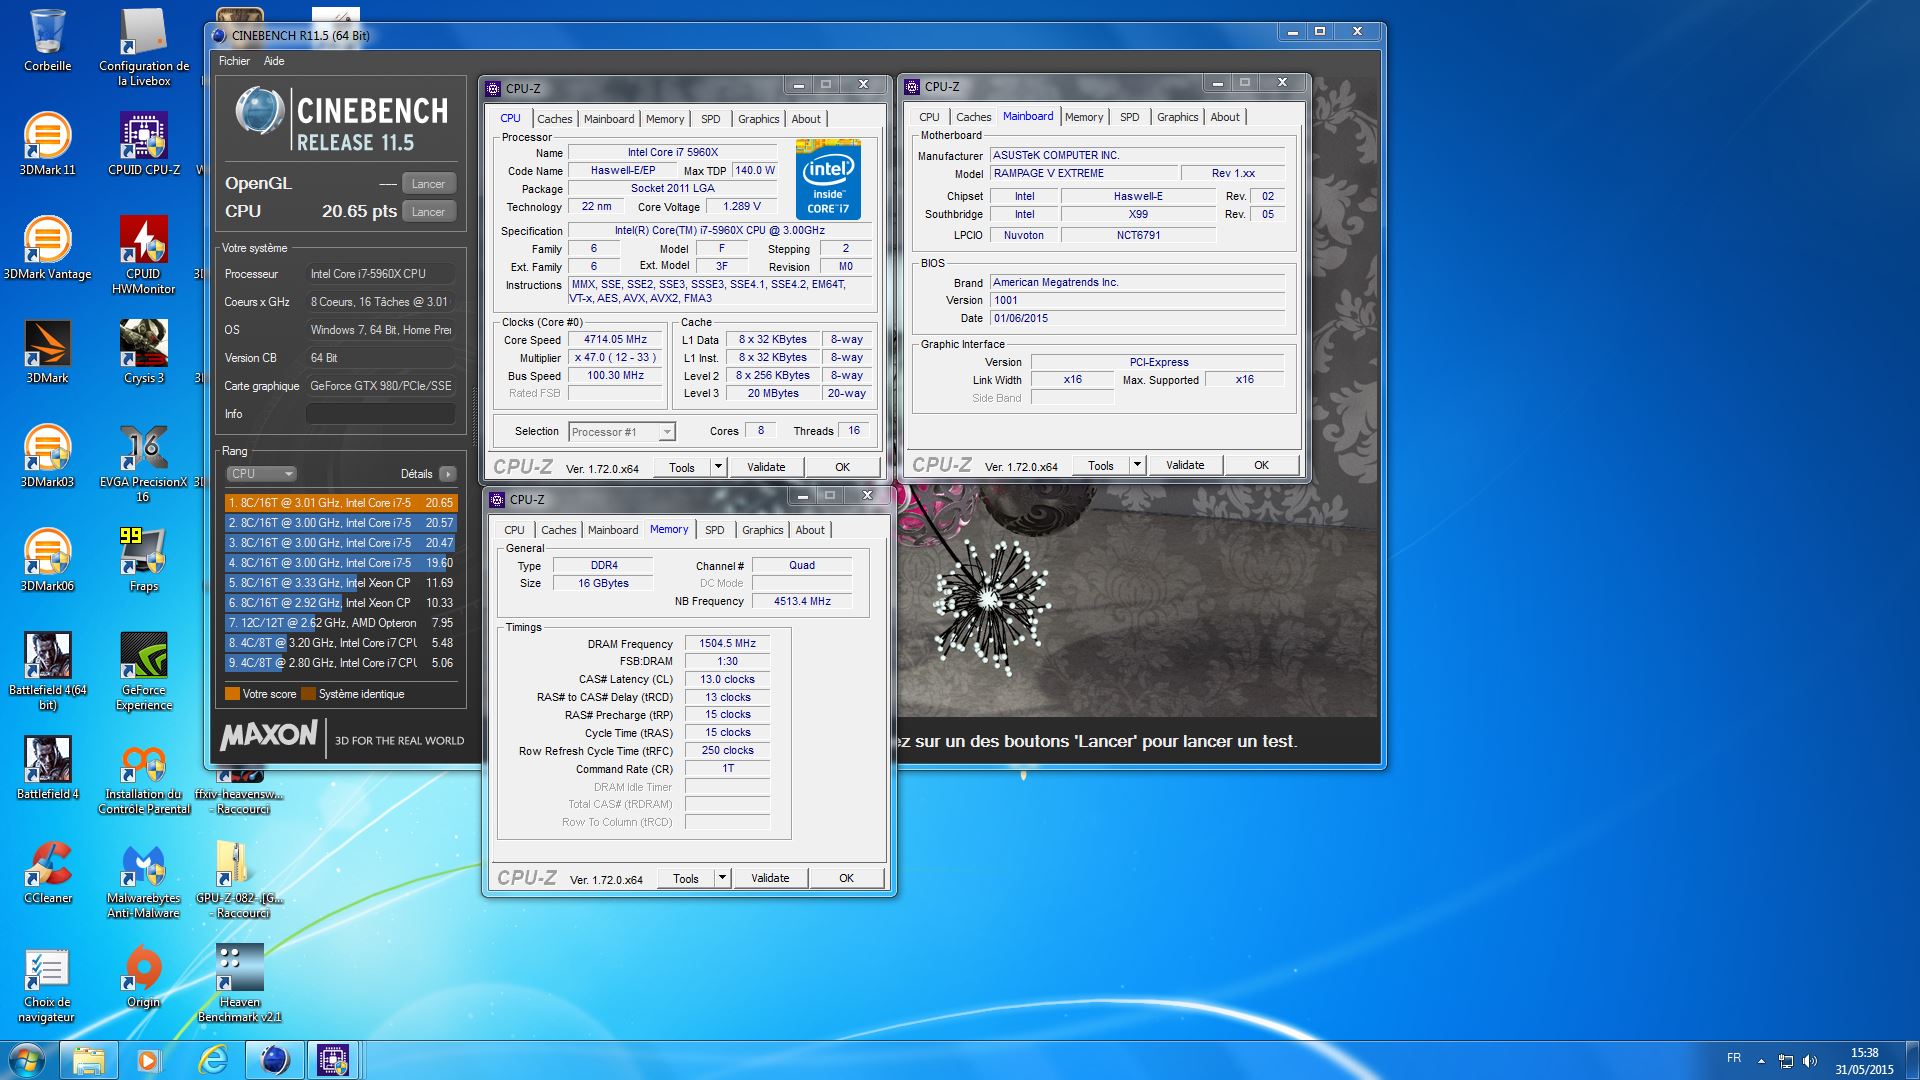
Task: Open the CPU ranking dropdown in Cinebench
Action: [261, 474]
